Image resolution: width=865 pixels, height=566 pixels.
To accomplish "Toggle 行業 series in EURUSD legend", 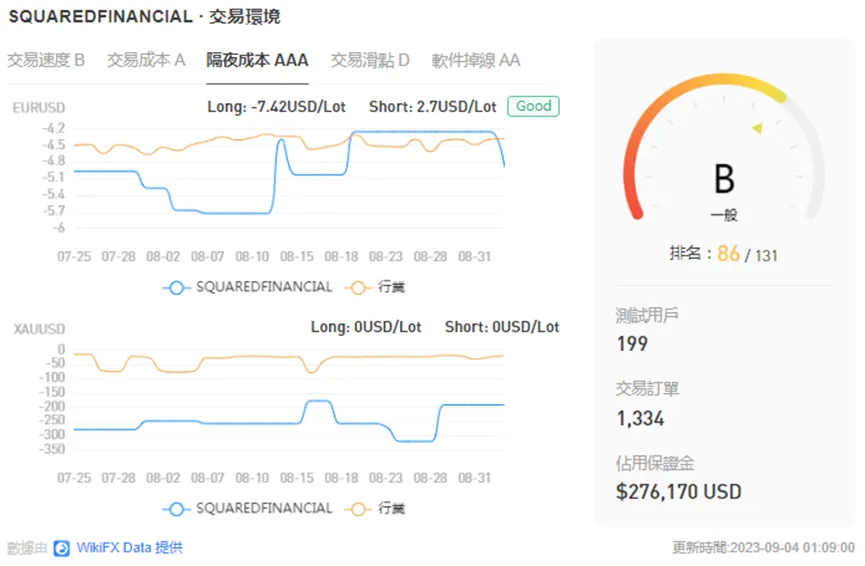I will tap(375, 287).
